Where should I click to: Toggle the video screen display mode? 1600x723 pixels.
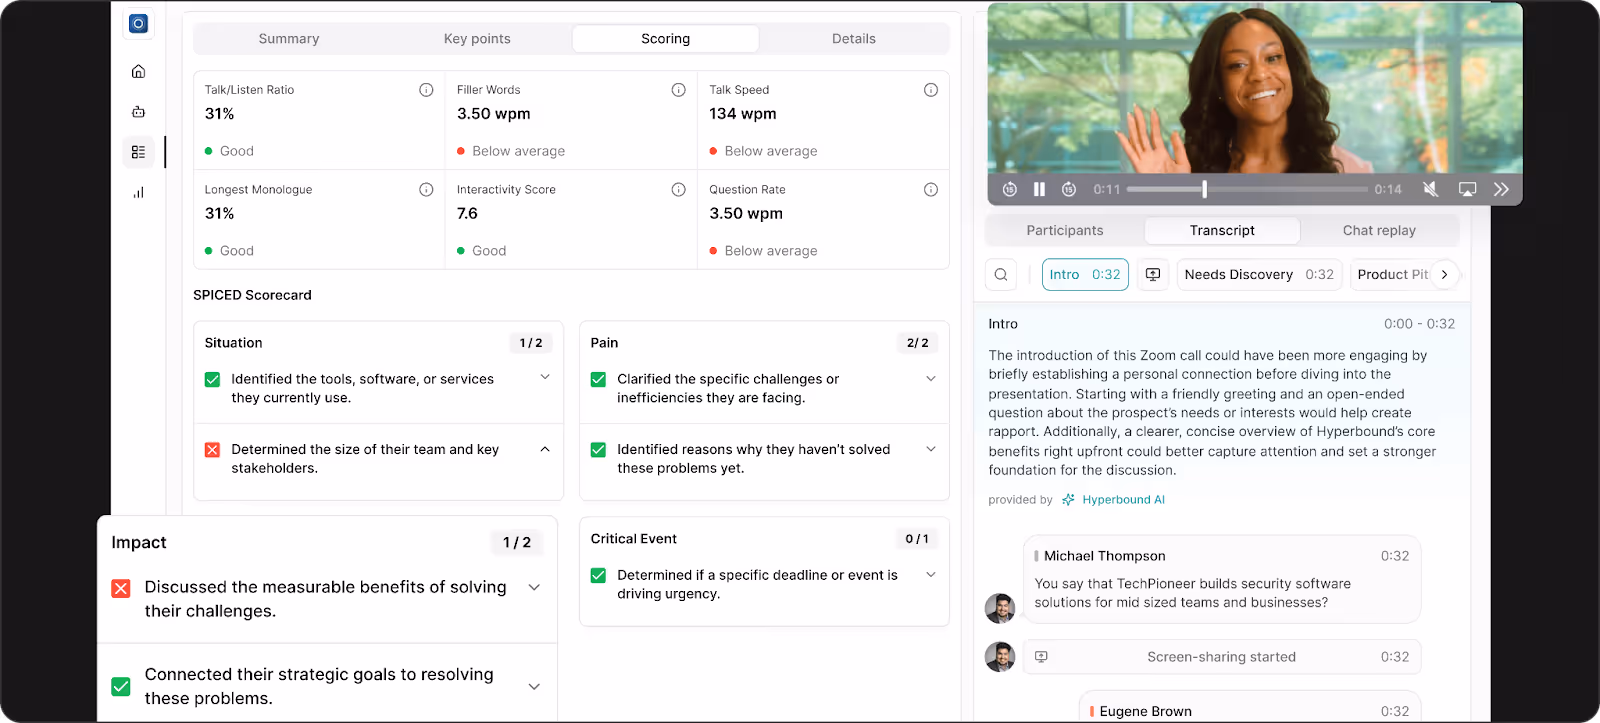[1467, 189]
